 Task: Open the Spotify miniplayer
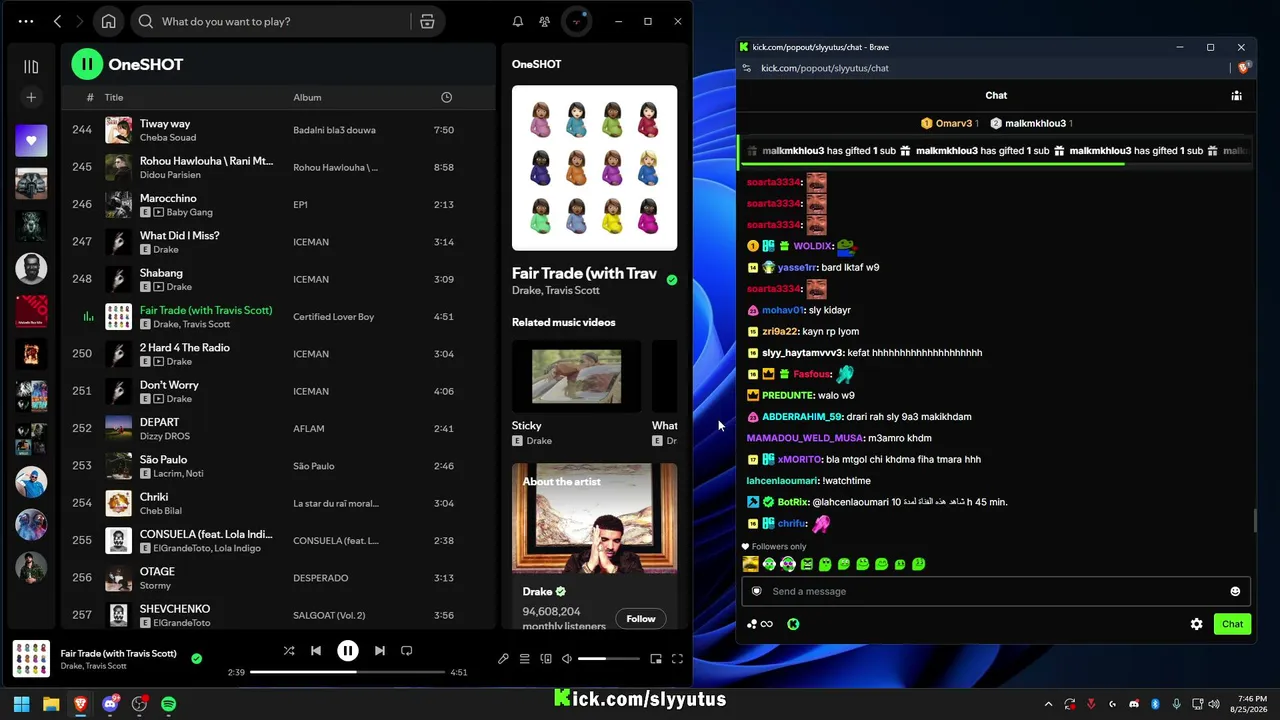pyautogui.click(x=656, y=659)
